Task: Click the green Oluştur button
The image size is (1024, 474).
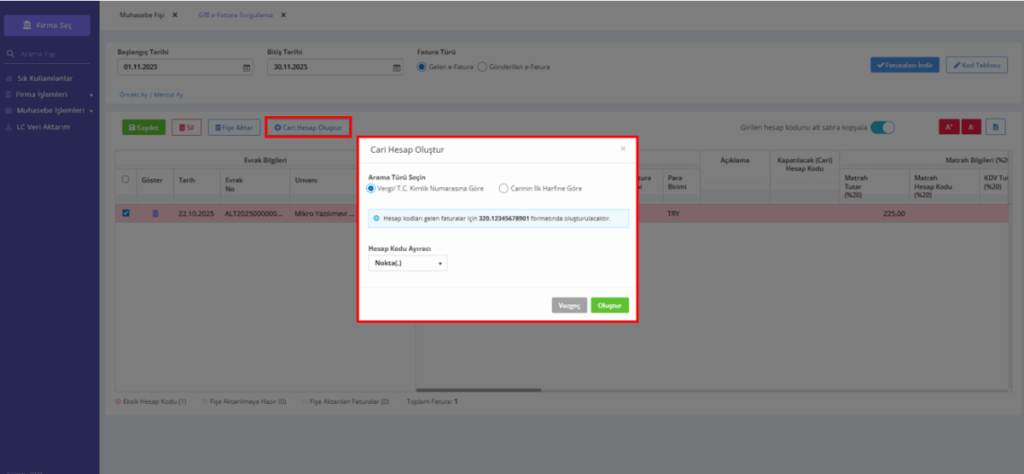Action: 610,306
